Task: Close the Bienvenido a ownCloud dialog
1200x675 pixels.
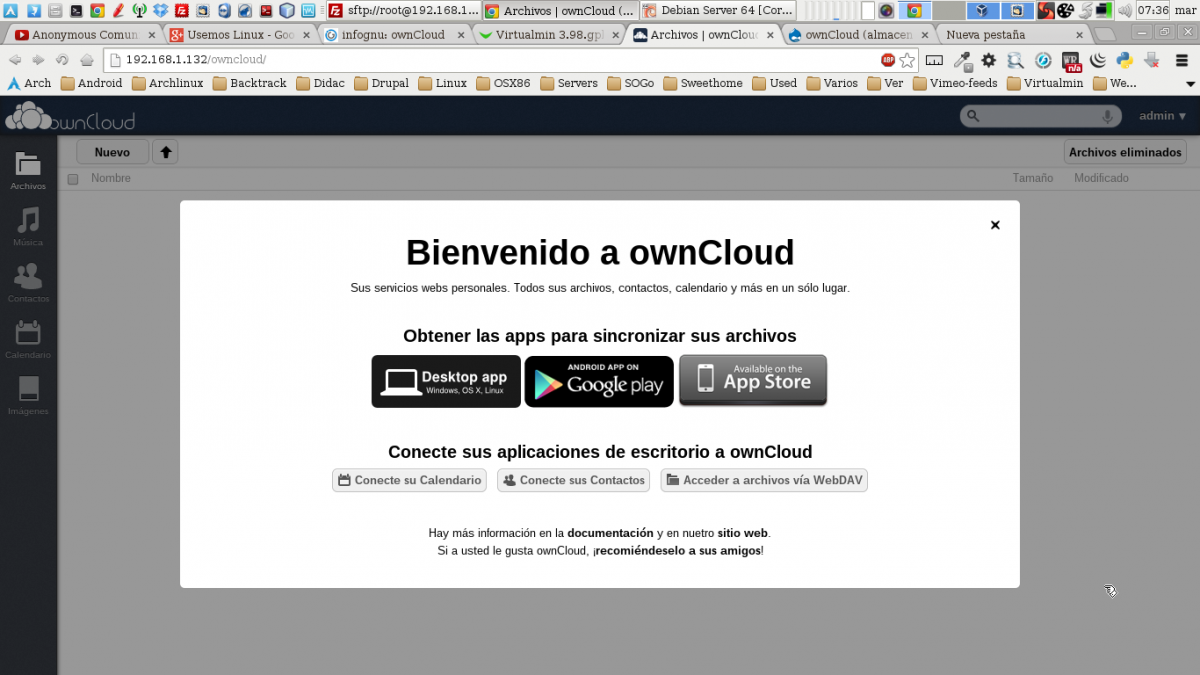Action: click(x=995, y=225)
